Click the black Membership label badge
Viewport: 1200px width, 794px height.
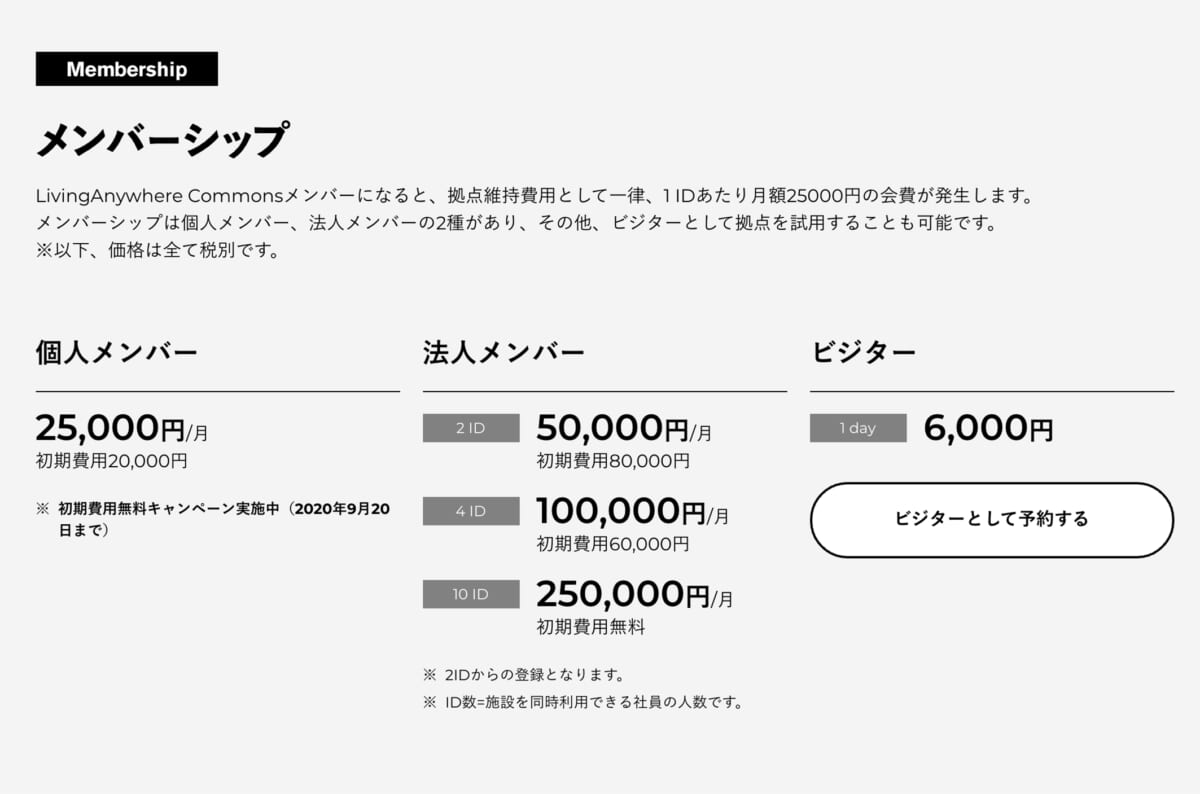tap(127, 69)
